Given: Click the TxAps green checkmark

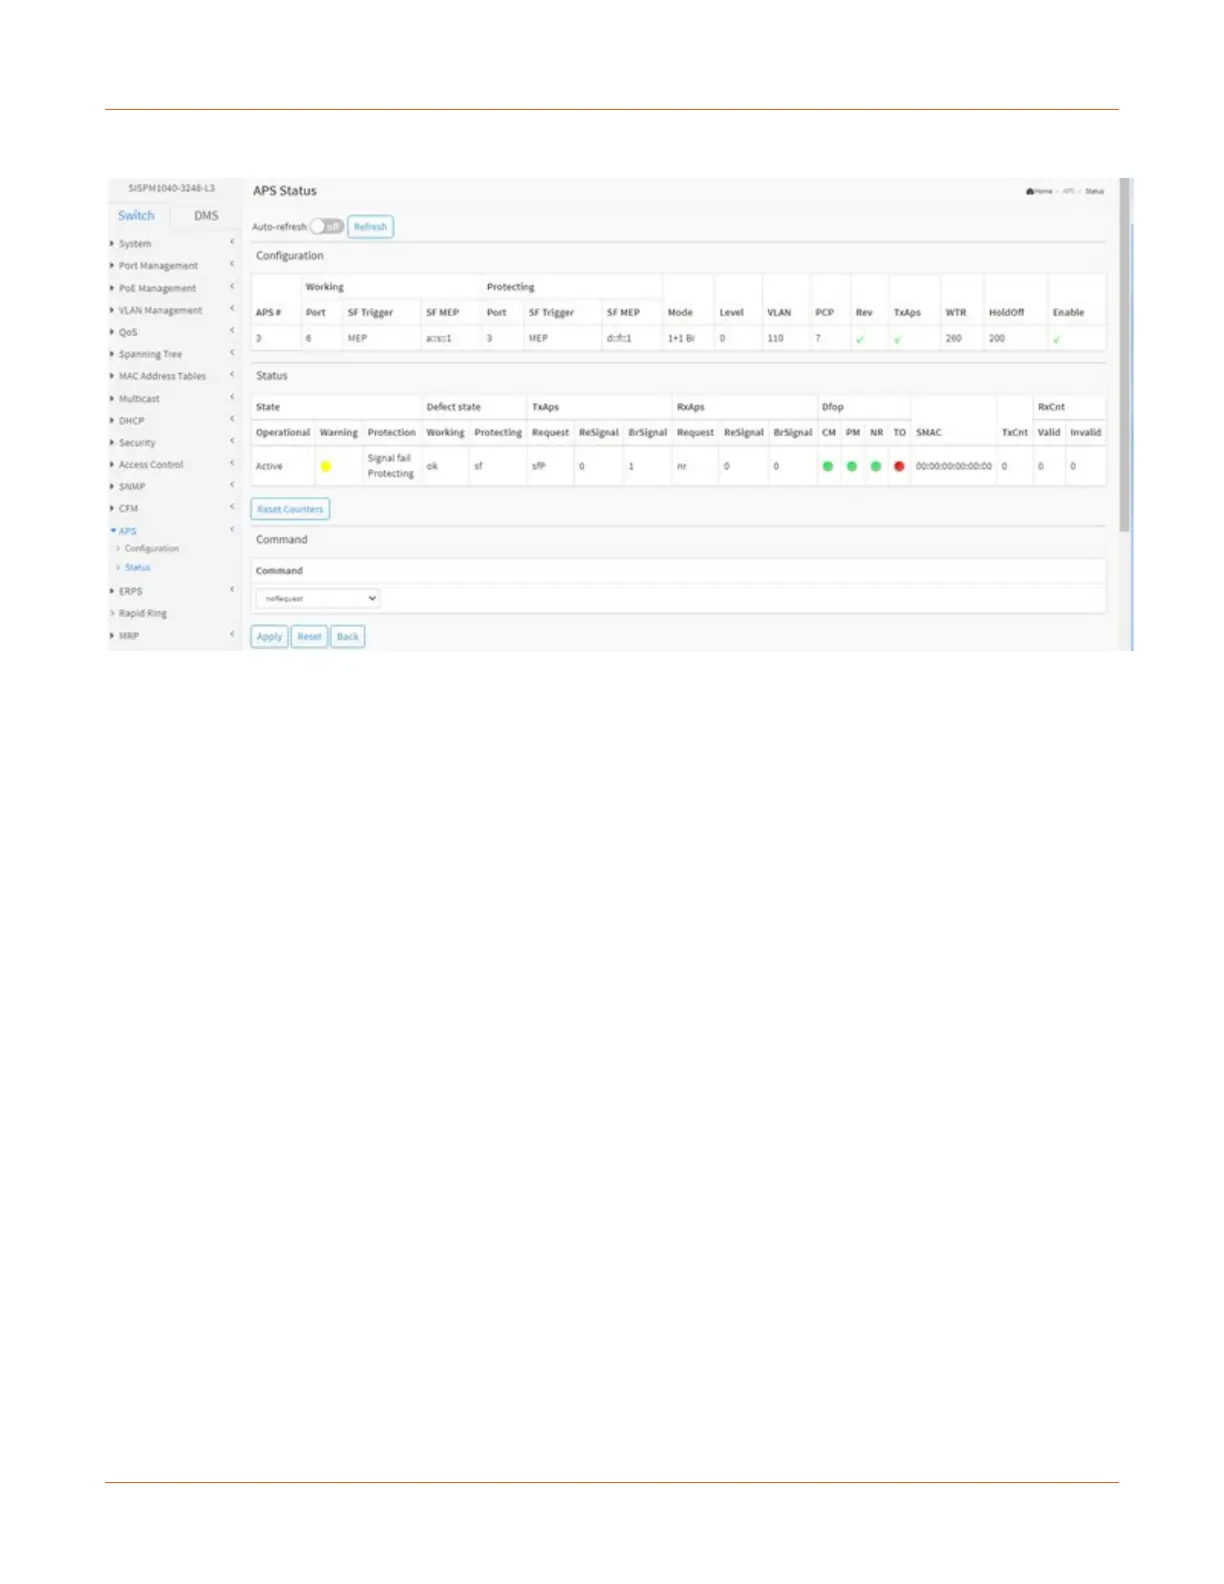Looking at the screenshot, I should click(898, 339).
